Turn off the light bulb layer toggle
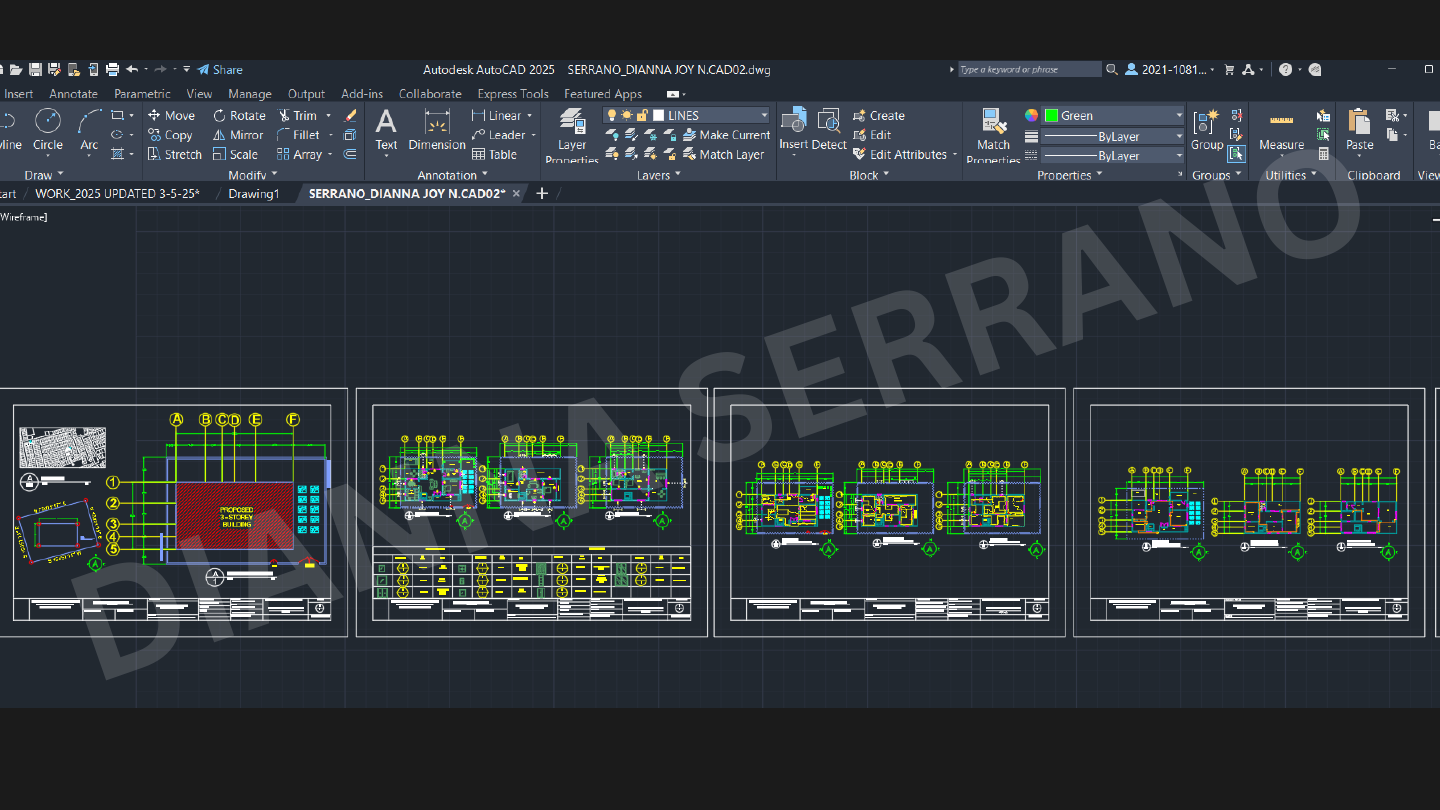Screen dimensions: 1440x810 coord(612,114)
